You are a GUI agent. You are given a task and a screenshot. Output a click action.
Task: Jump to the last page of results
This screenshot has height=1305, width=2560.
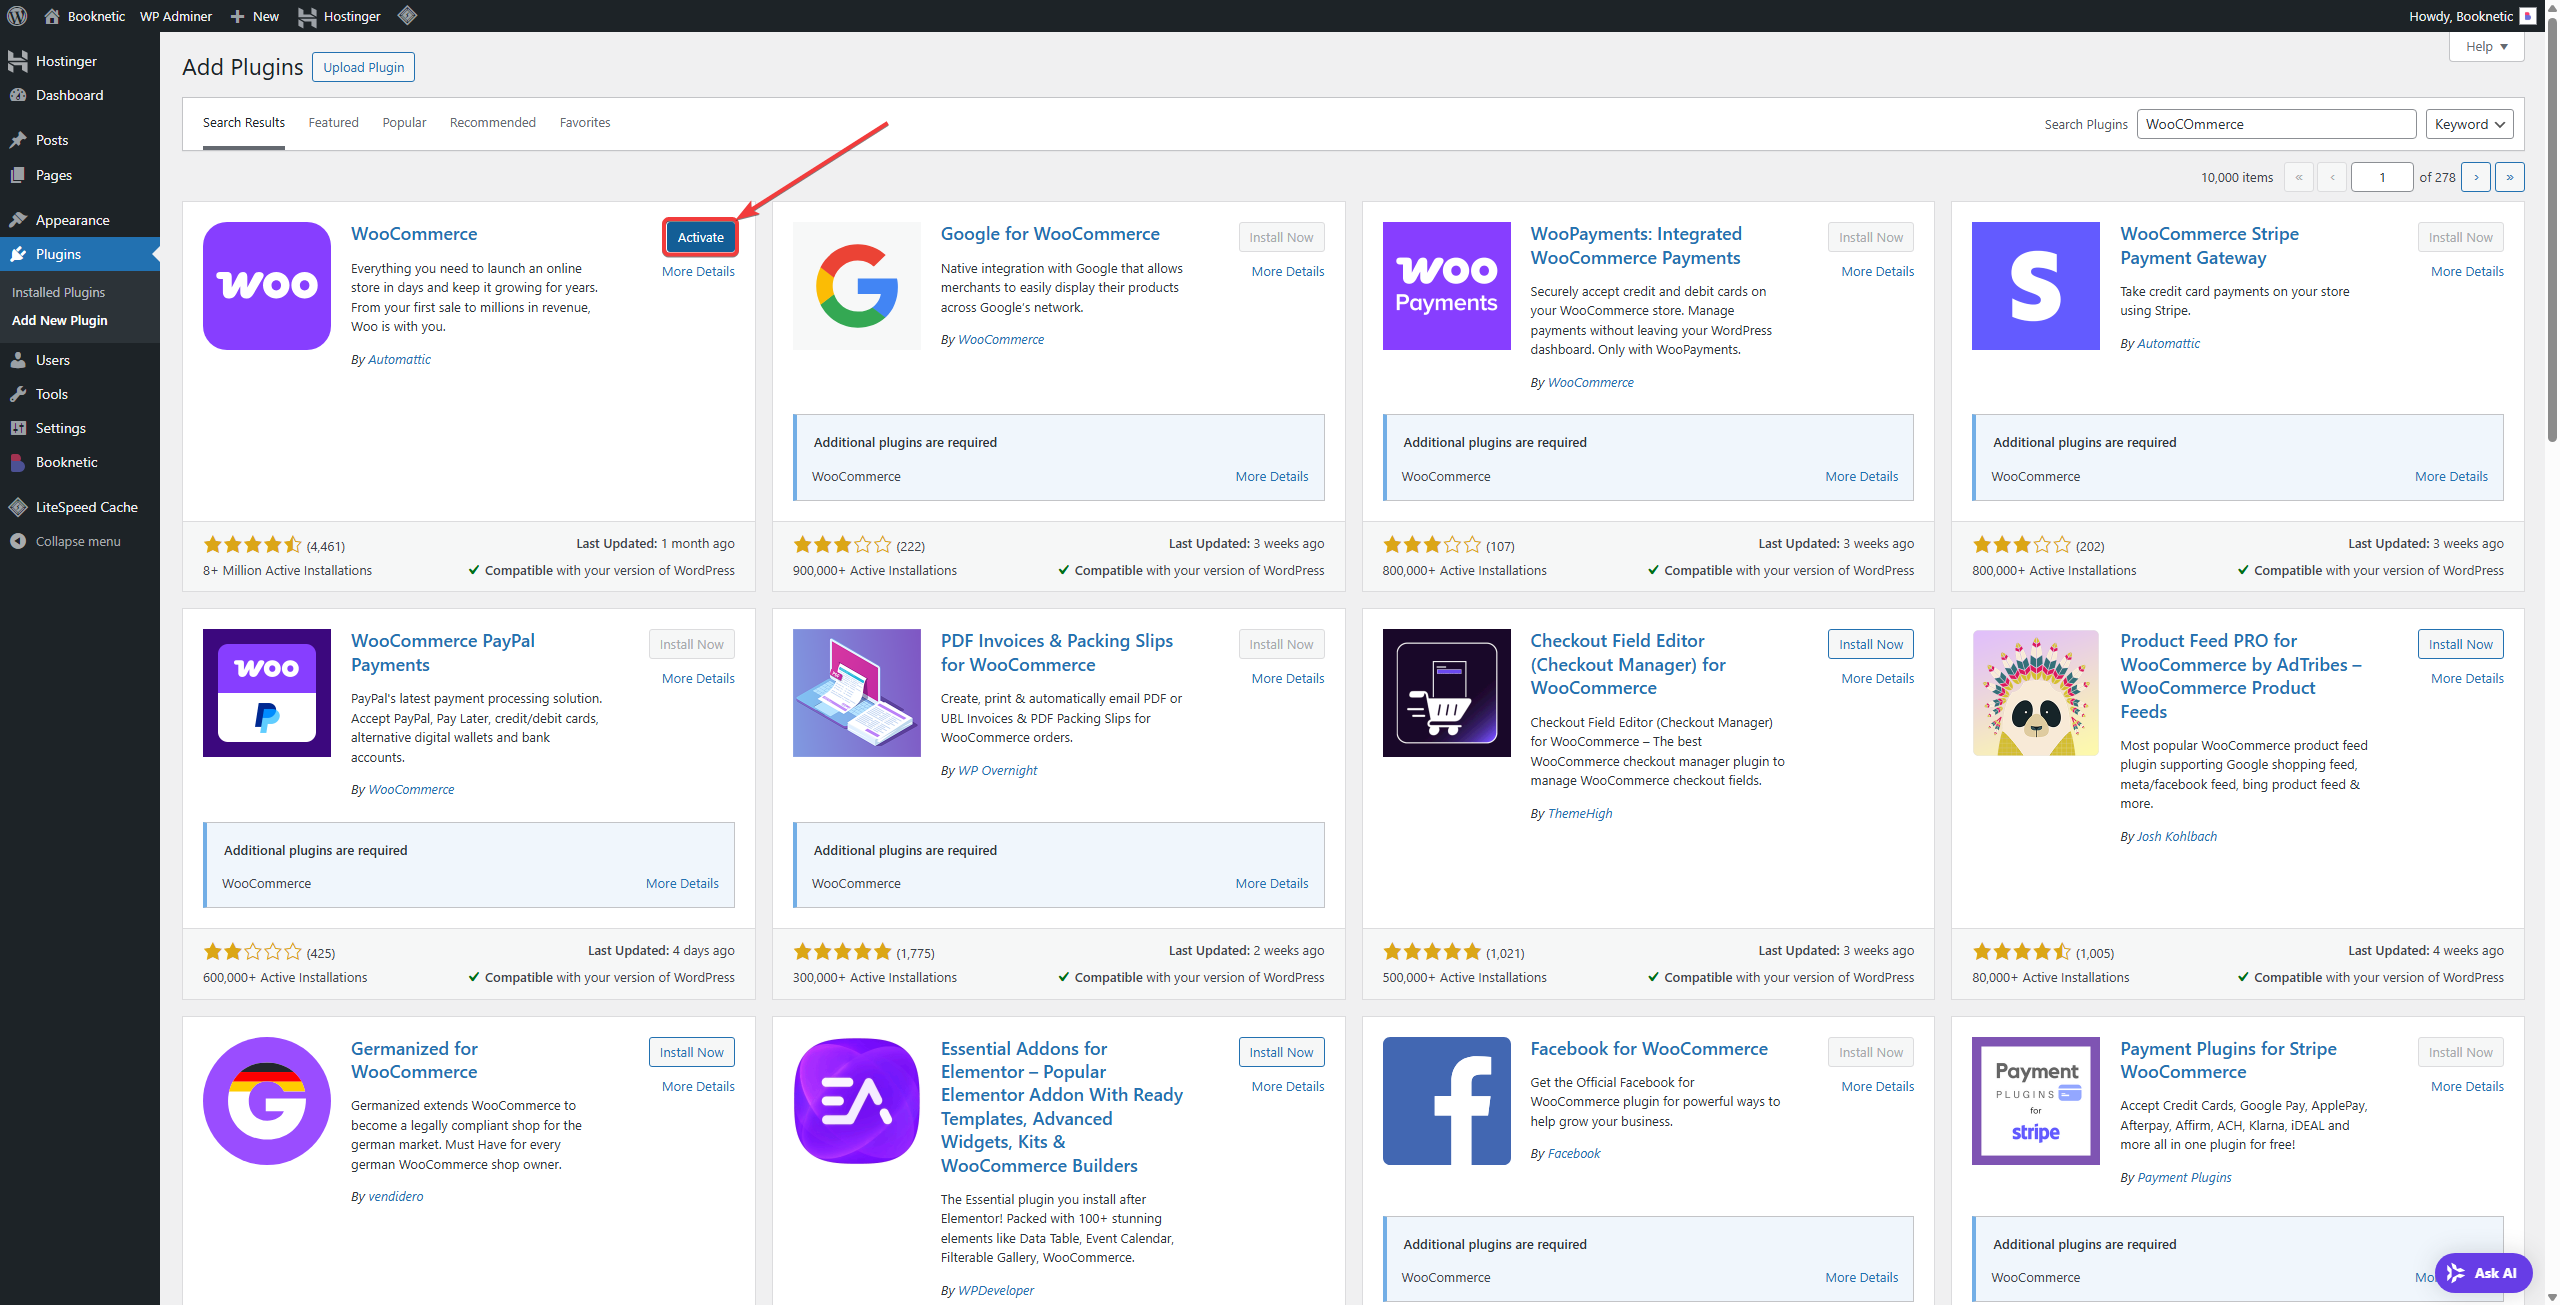click(x=2510, y=177)
